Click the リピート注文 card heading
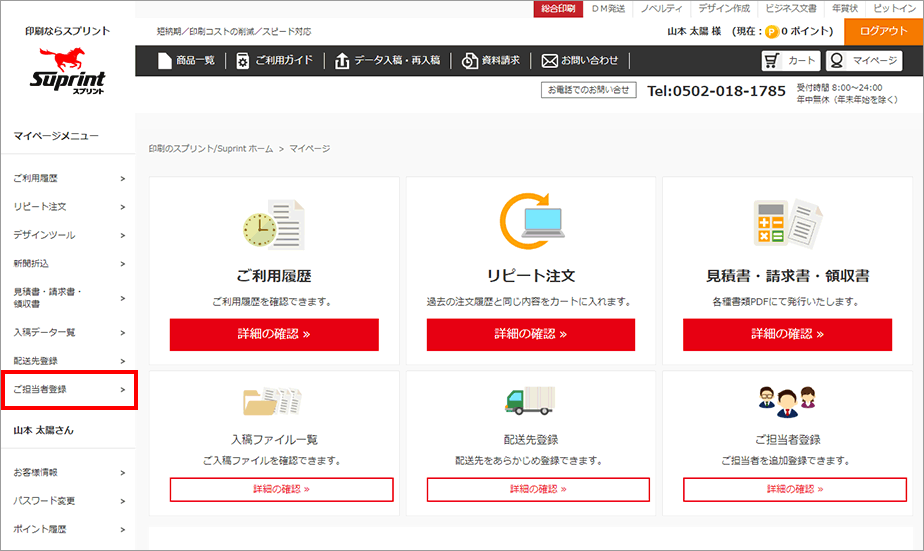This screenshot has height=551, width=924. point(531,276)
